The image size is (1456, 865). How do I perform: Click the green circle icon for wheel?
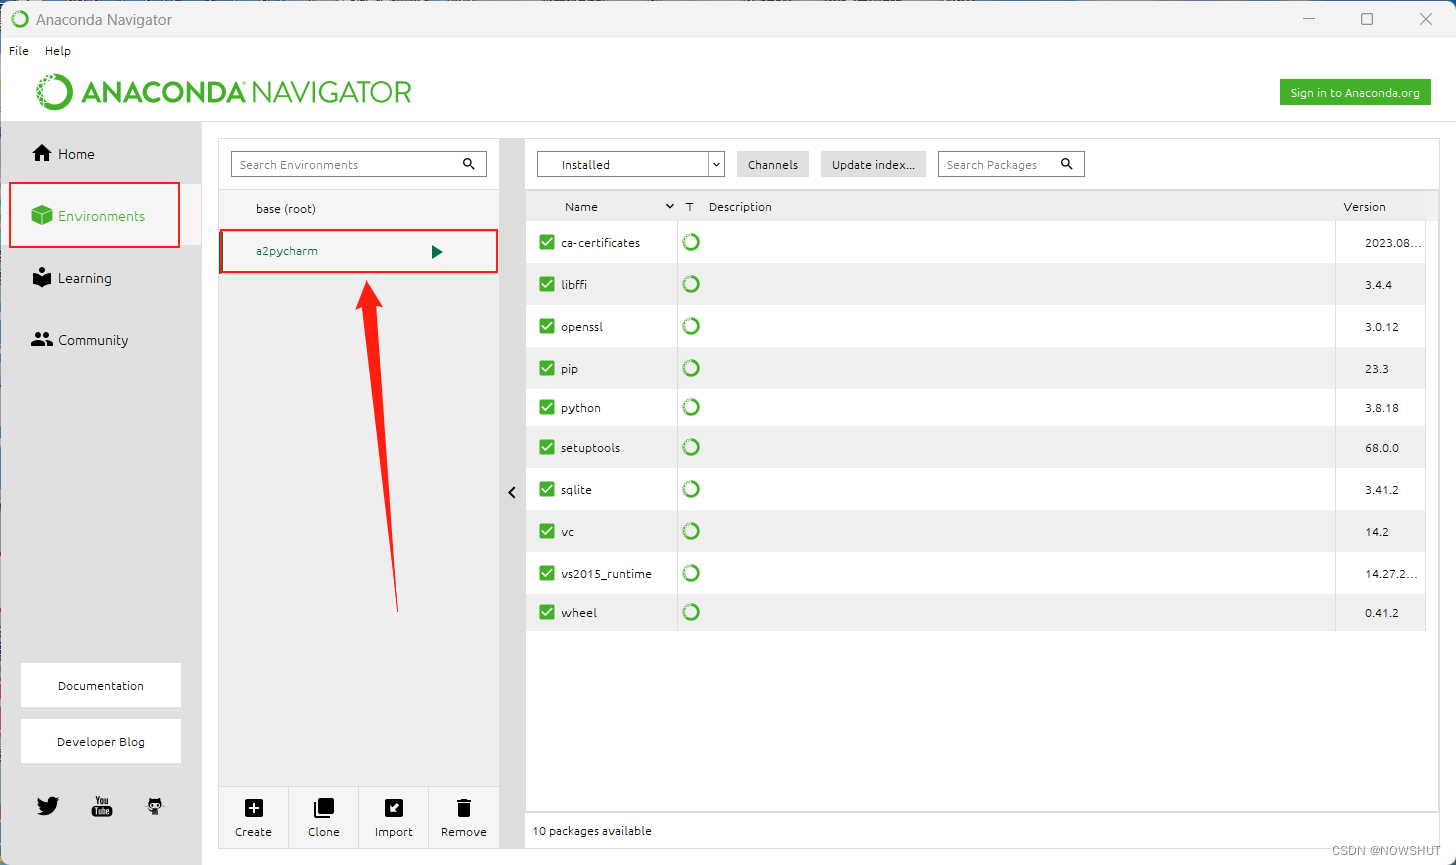tap(691, 612)
